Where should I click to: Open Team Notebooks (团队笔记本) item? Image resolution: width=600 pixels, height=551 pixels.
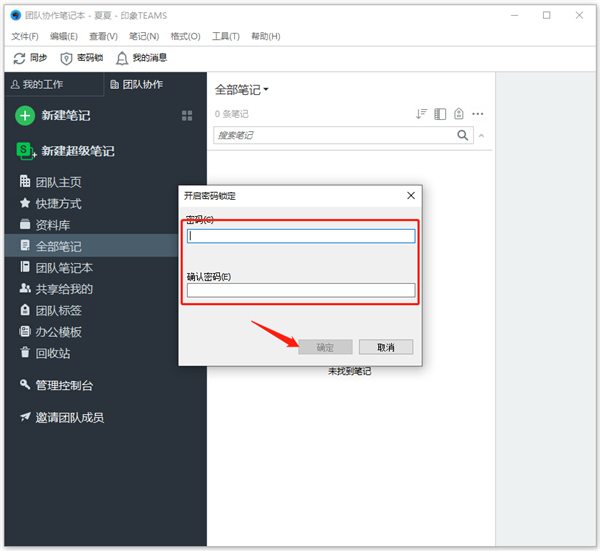pyautogui.click(x=56, y=267)
